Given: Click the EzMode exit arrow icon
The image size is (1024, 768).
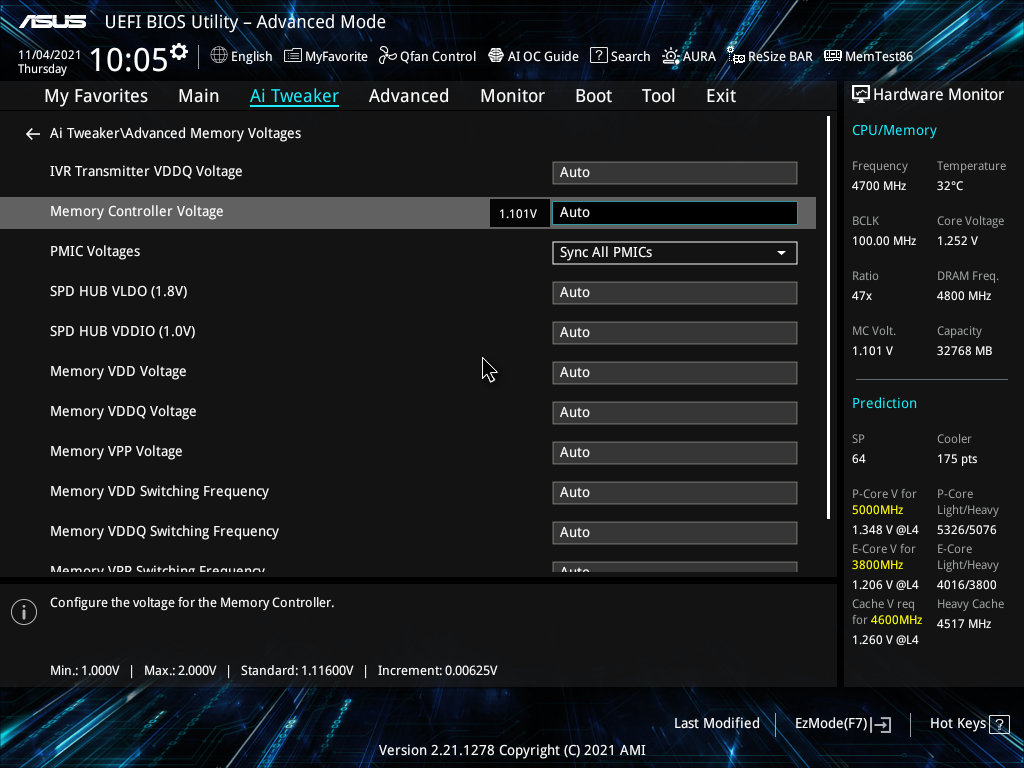Looking at the screenshot, I should [882, 724].
